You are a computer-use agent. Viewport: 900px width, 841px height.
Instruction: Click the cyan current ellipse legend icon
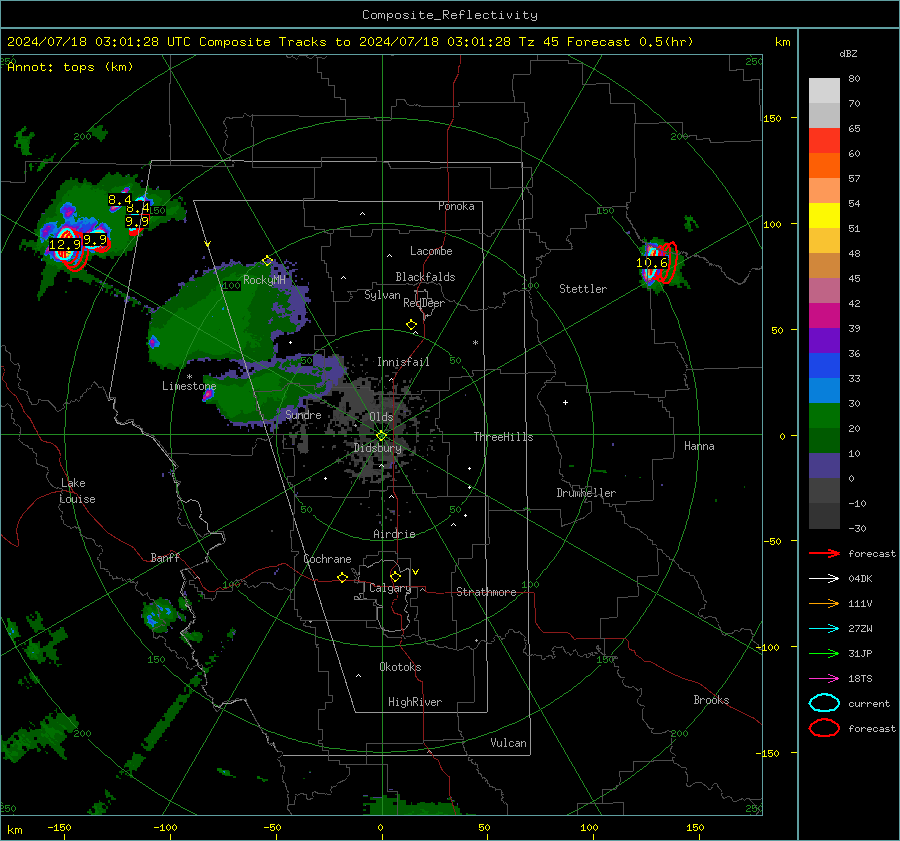click(824, 703)
